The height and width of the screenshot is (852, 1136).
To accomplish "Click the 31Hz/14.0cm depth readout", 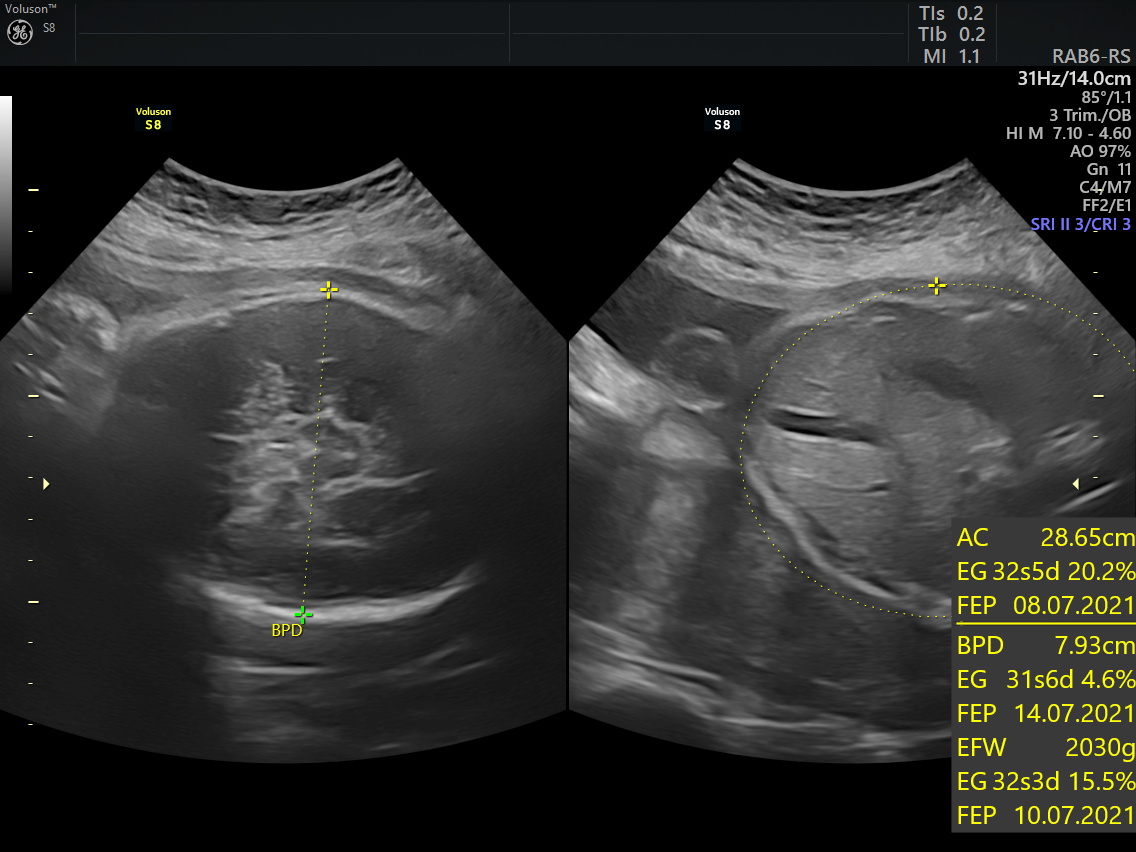I will point(1074,79).
